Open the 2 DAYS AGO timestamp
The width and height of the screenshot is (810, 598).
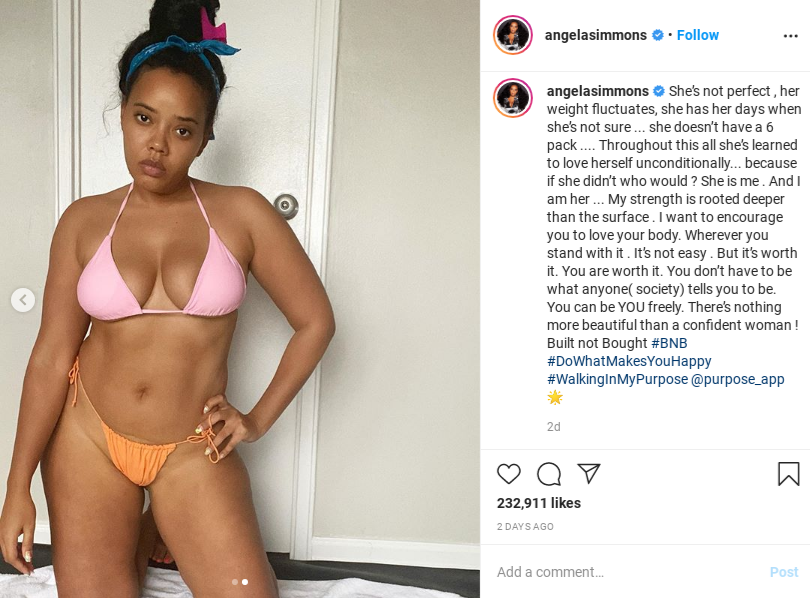point(525,526)
